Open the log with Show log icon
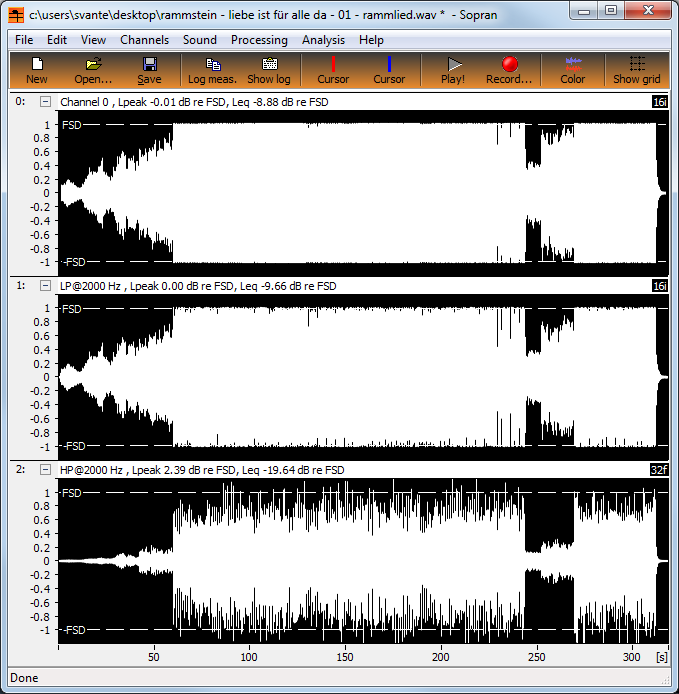 click(269, 70)
